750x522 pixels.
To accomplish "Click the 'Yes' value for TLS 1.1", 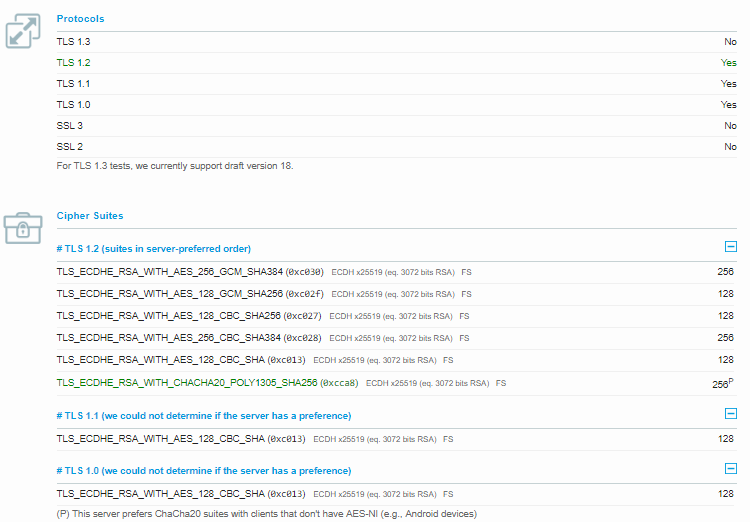I will click(x=728, y=84).
